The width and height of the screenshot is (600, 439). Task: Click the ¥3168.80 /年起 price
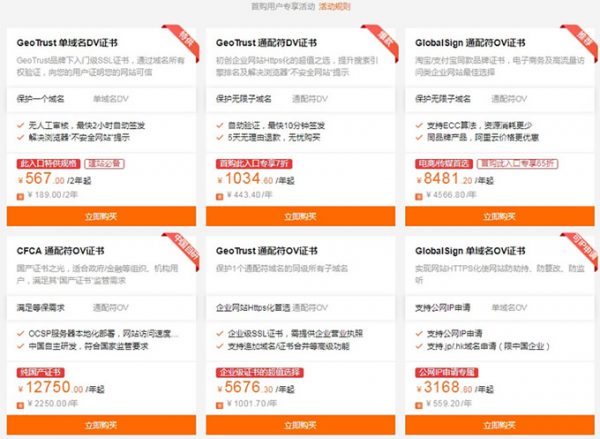point(455,387)
